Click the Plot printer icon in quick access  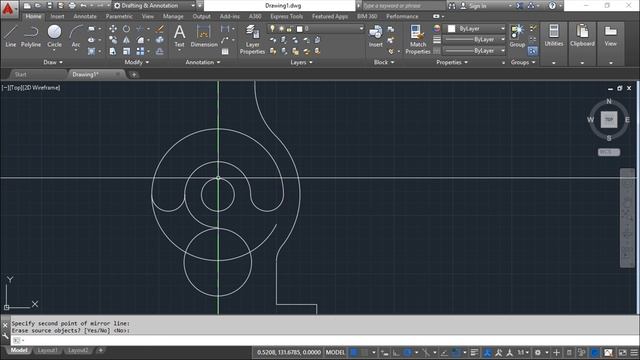pyautogui.click(x=72, y=6)
